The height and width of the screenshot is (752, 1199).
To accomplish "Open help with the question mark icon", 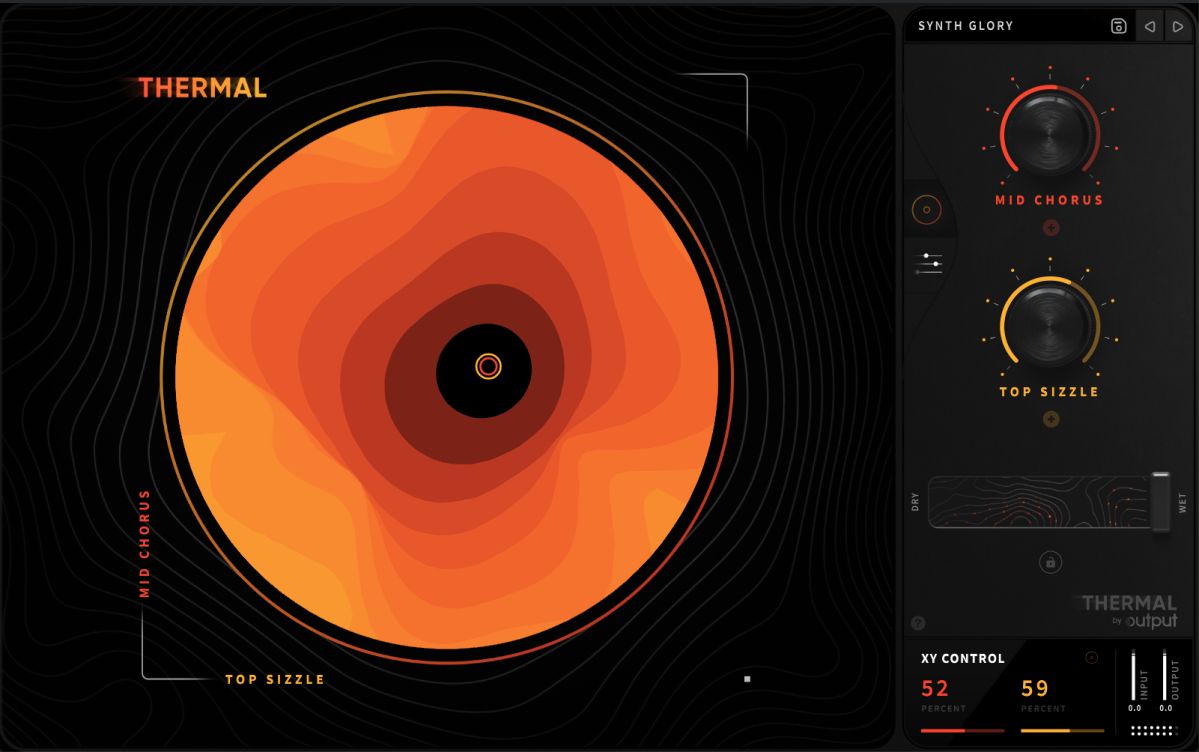I will [x=918, y=623].
